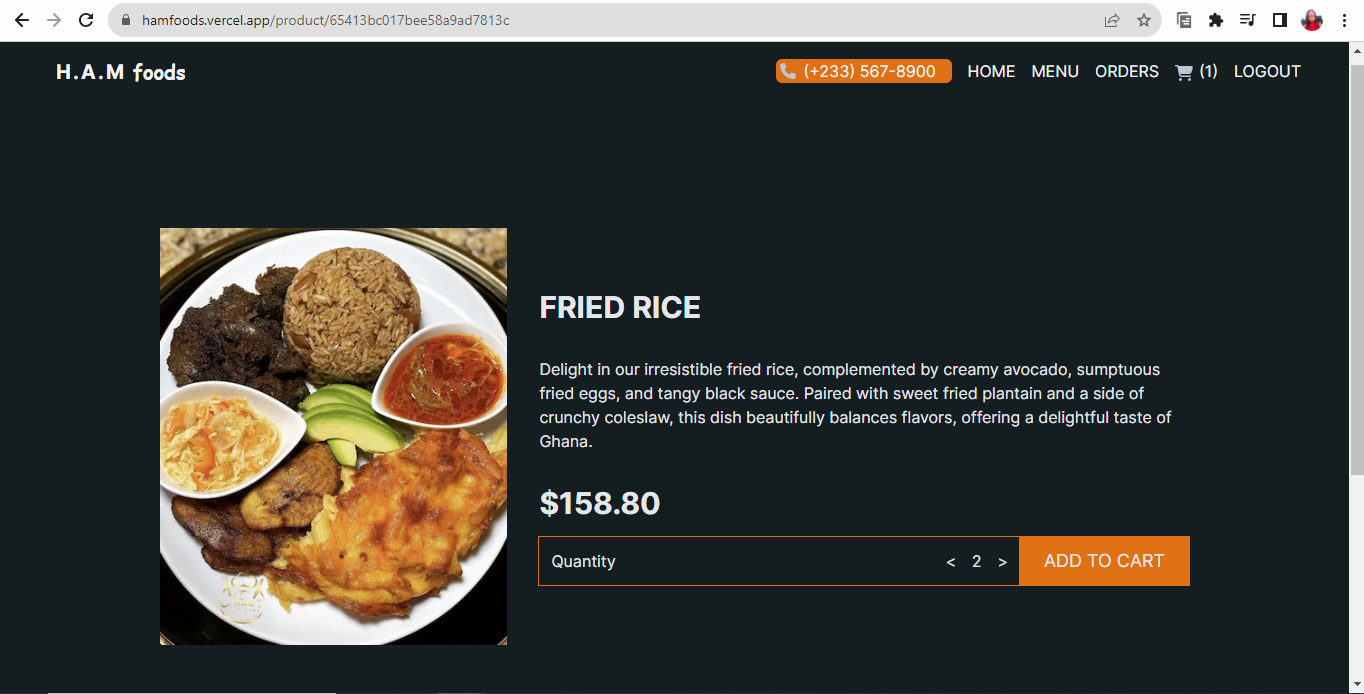Open the MENU page
This screenshot has height=694, width=1364.
(1055, 72)
